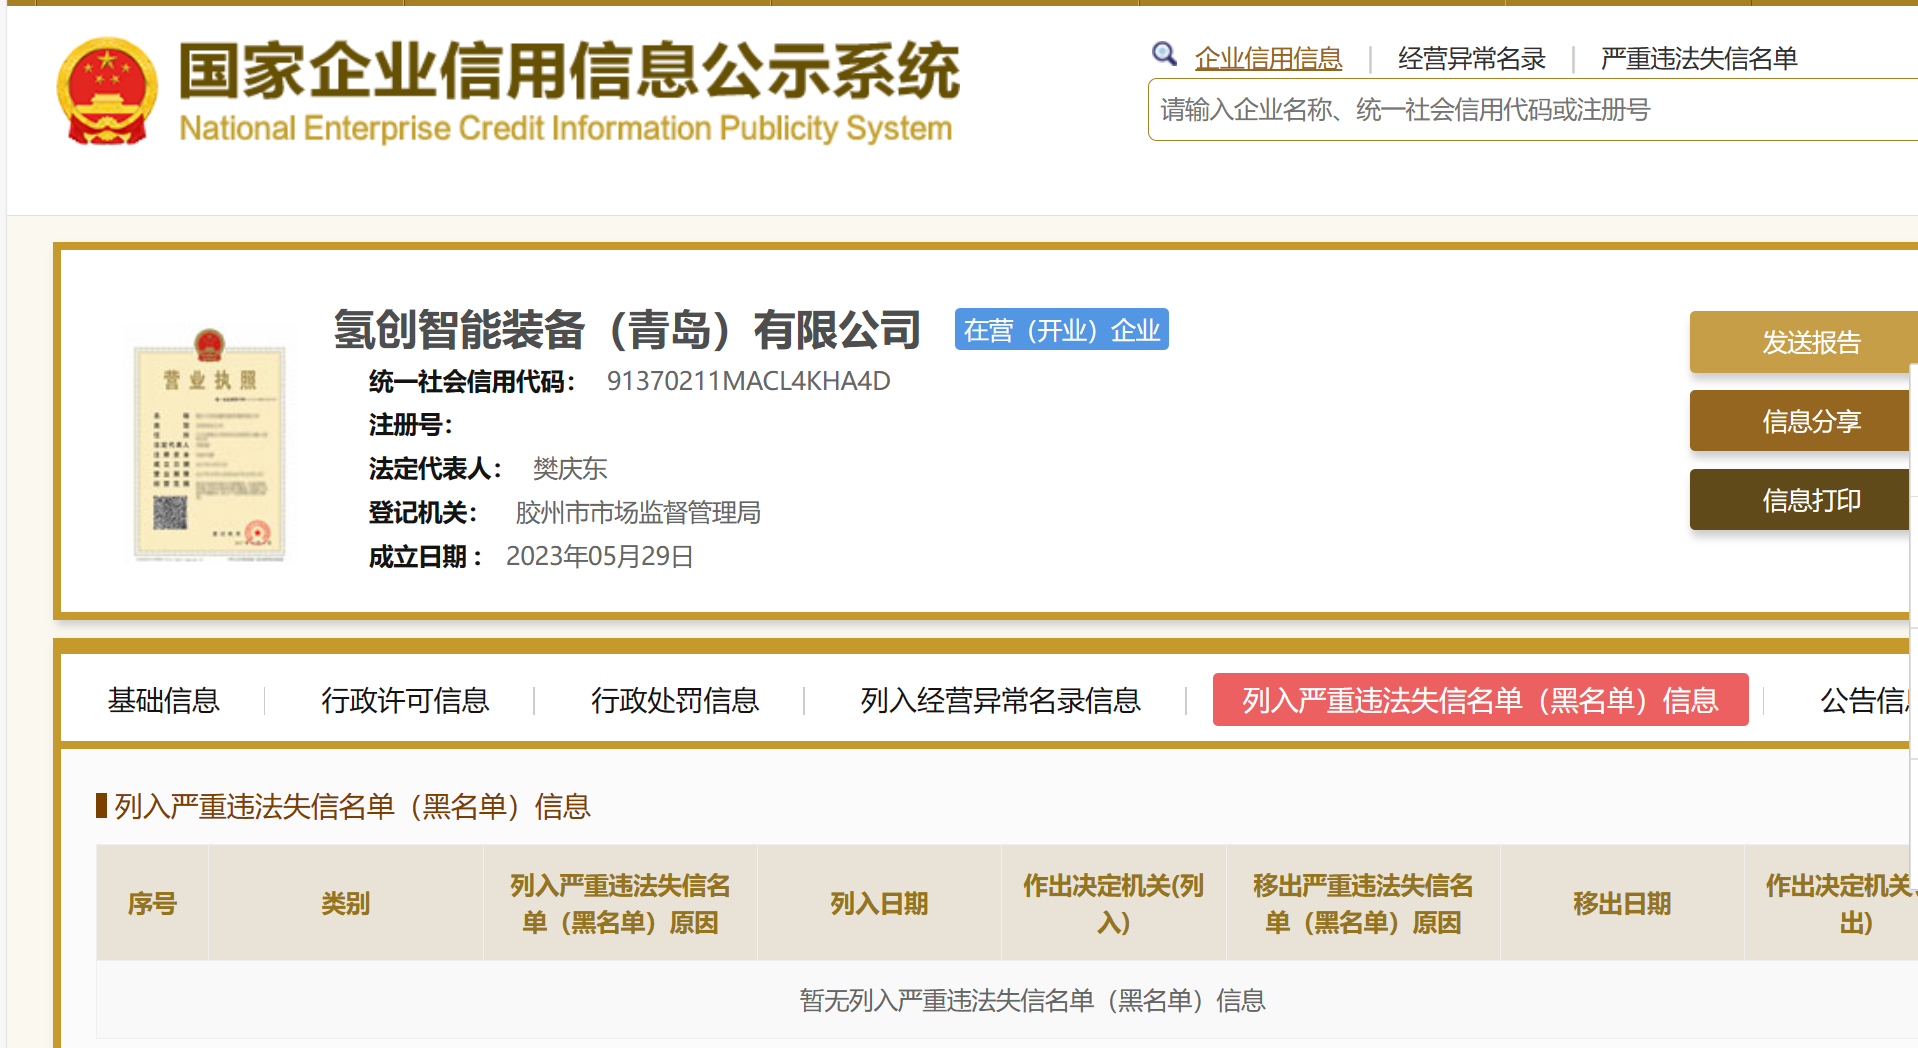The width and height of the screenshot is (1918, 1048).
Task: Click the 列入日期 column header
Action: point(879,903)
